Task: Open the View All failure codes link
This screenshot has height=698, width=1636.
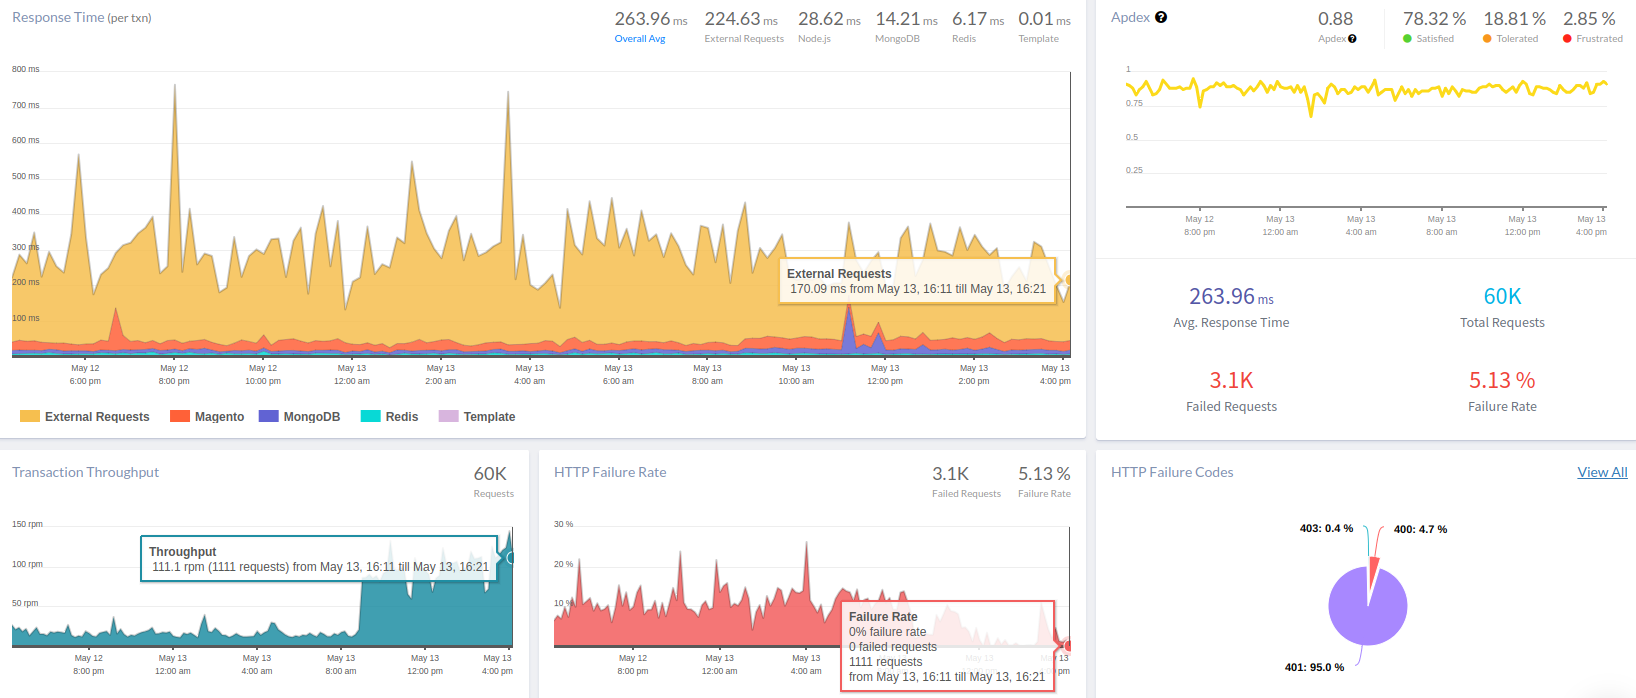Action: [1602, 472]
